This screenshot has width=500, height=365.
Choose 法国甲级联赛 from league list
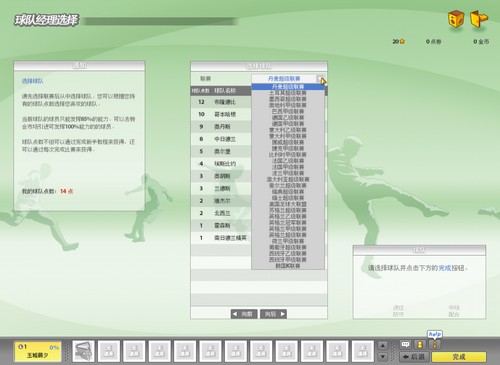[288, 167]
